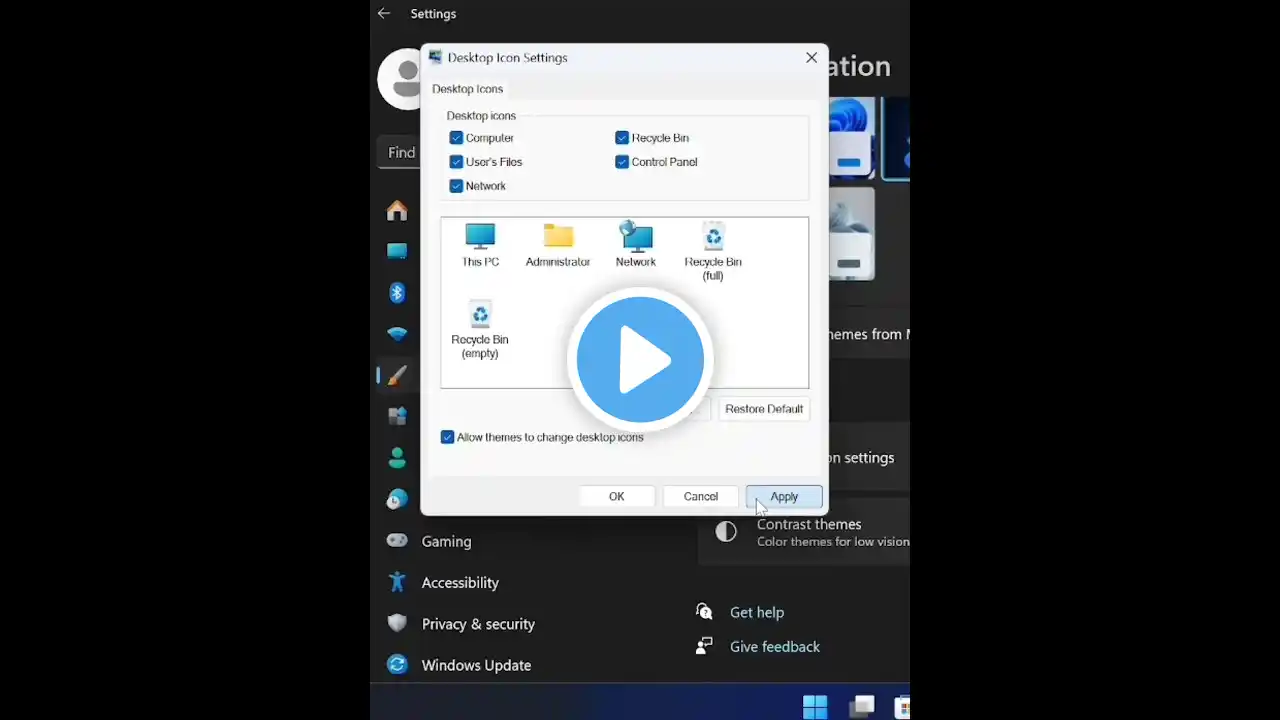Click the user profile avatar in Settings
1280x720 pixels.
click(x=400, y=78)
